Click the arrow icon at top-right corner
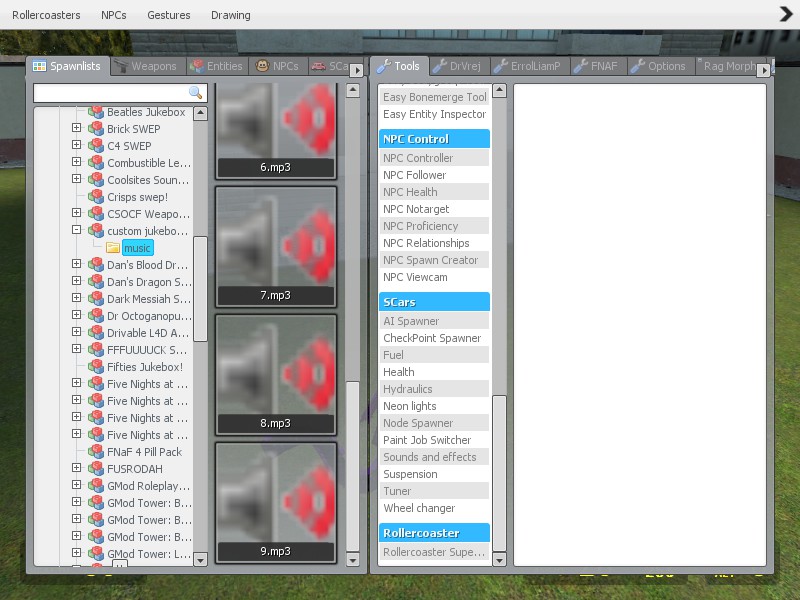This screenshot has width=800, height=600. 785,14
